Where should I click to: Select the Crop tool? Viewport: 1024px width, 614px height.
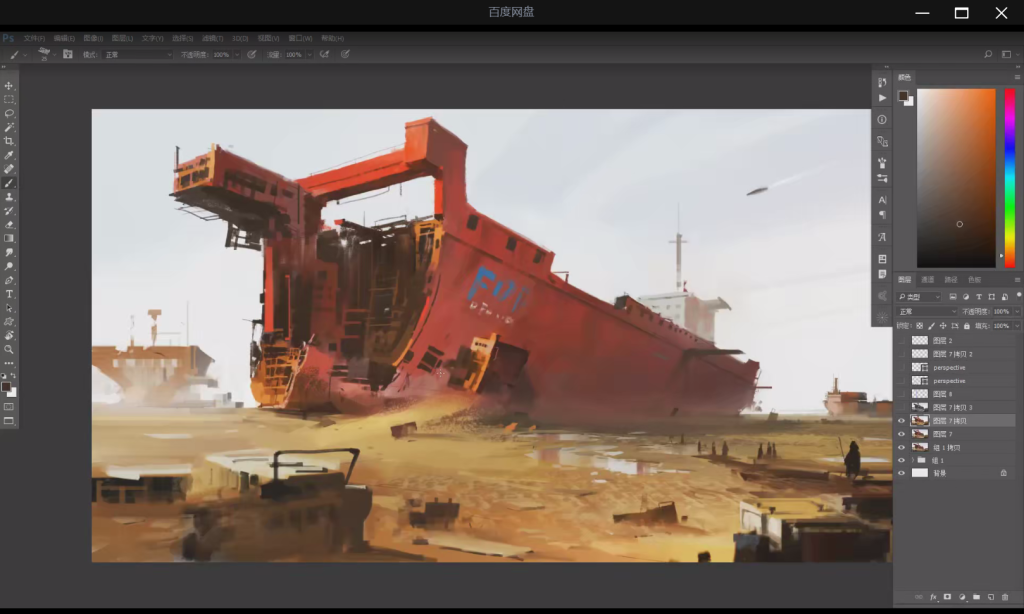click(x=9, y=141)
